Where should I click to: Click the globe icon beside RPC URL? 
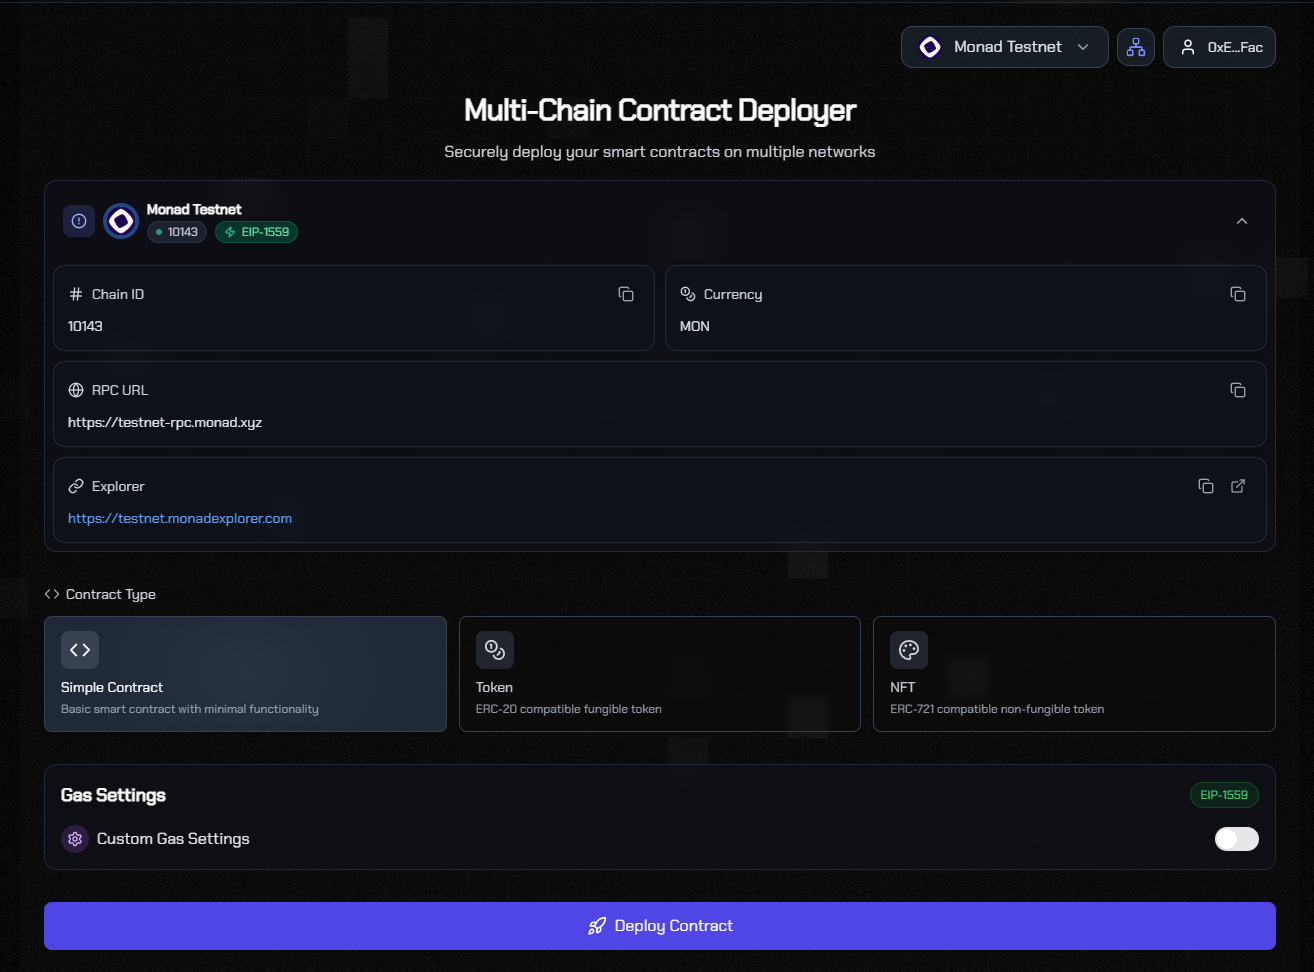pos(76,390)
